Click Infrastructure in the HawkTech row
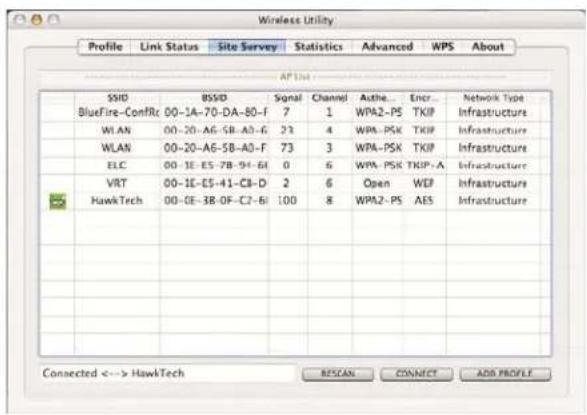The height and width of the screenshot is (415, 587). click(493, 201)
